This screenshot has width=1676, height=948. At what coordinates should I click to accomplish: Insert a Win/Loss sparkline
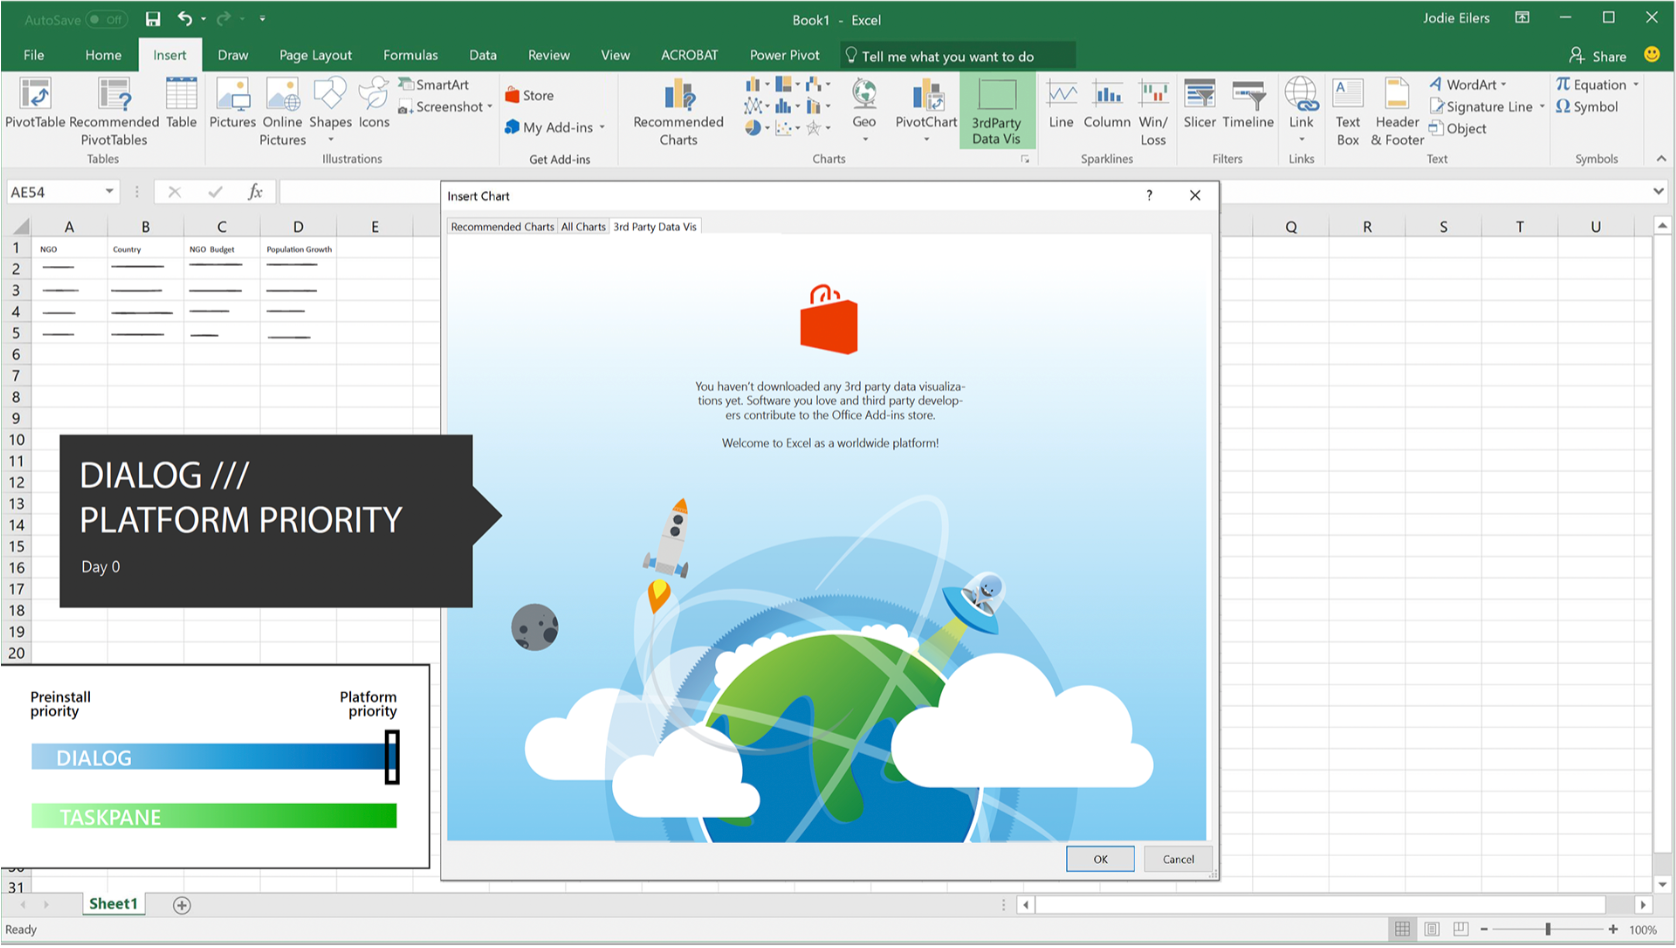[1153, 112]
